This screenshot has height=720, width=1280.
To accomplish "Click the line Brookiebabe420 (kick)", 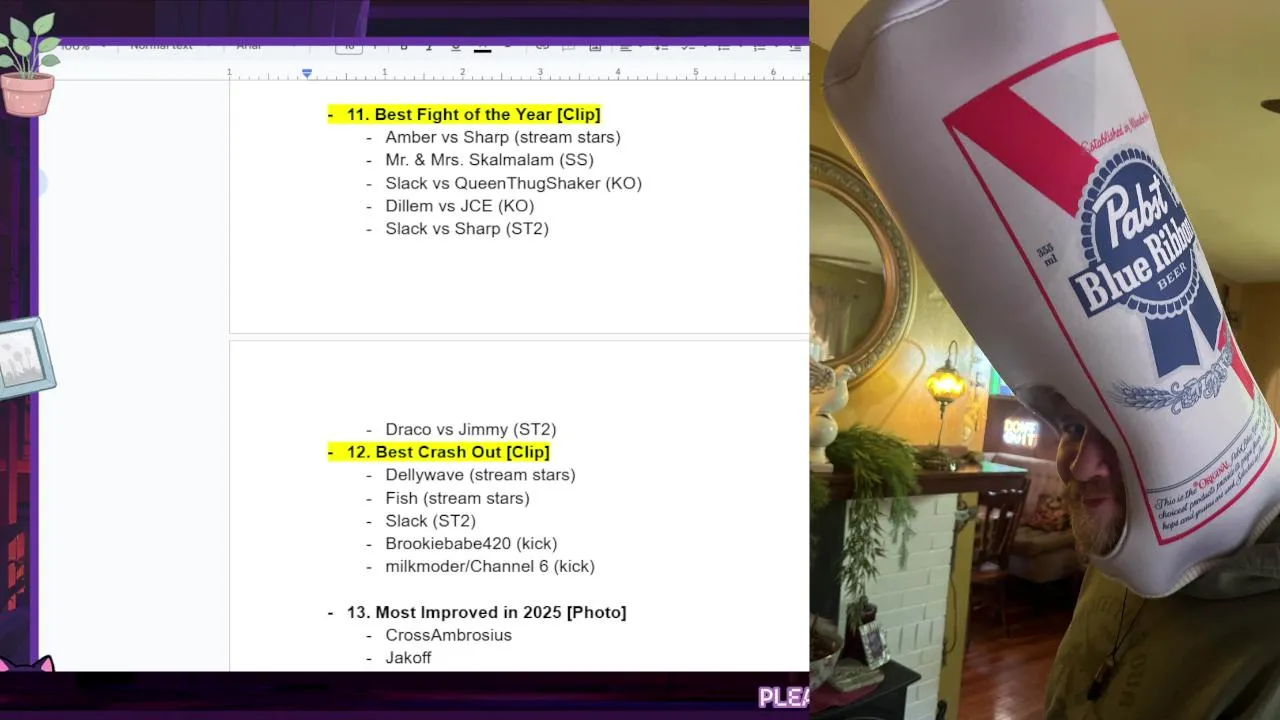I will pyautogui.click(x=471, y=544).
